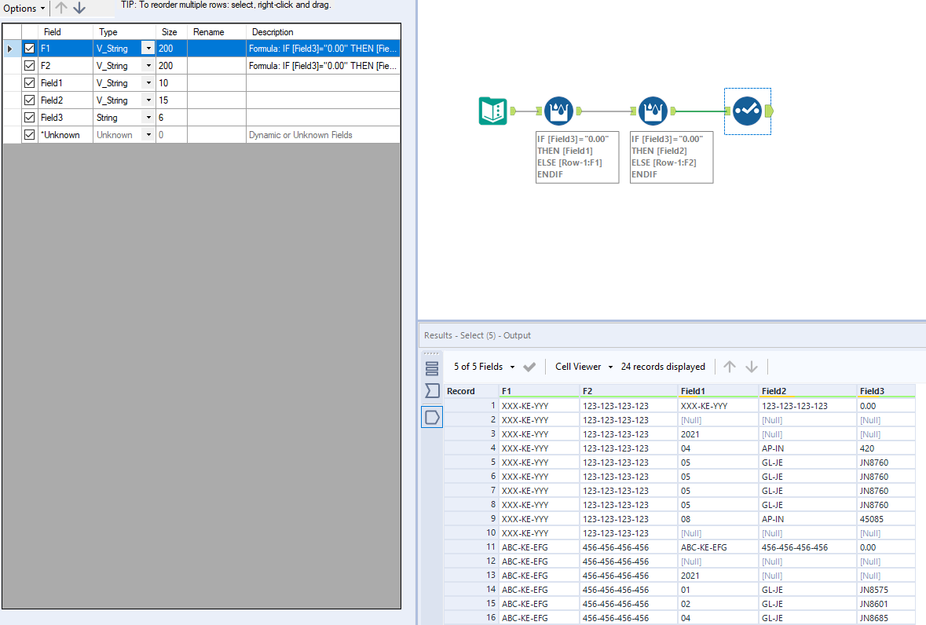Select the Multi-Row Formula tool annotated with Field1
Image resolution: width=926 pixels, height=625 pixels.
pos(558,111)
